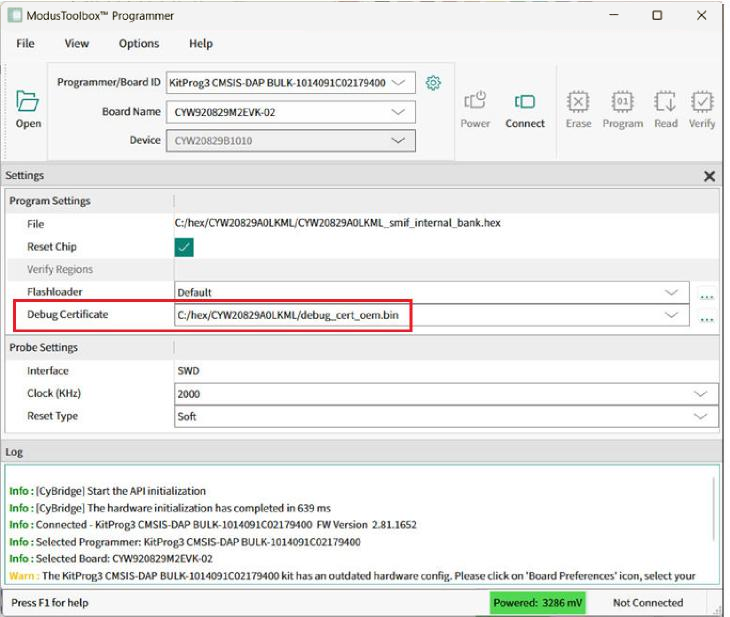The image size is (730, 617).
Task: Browse for Flashloader file with ellipsis button
Action: tap(707, 294)
